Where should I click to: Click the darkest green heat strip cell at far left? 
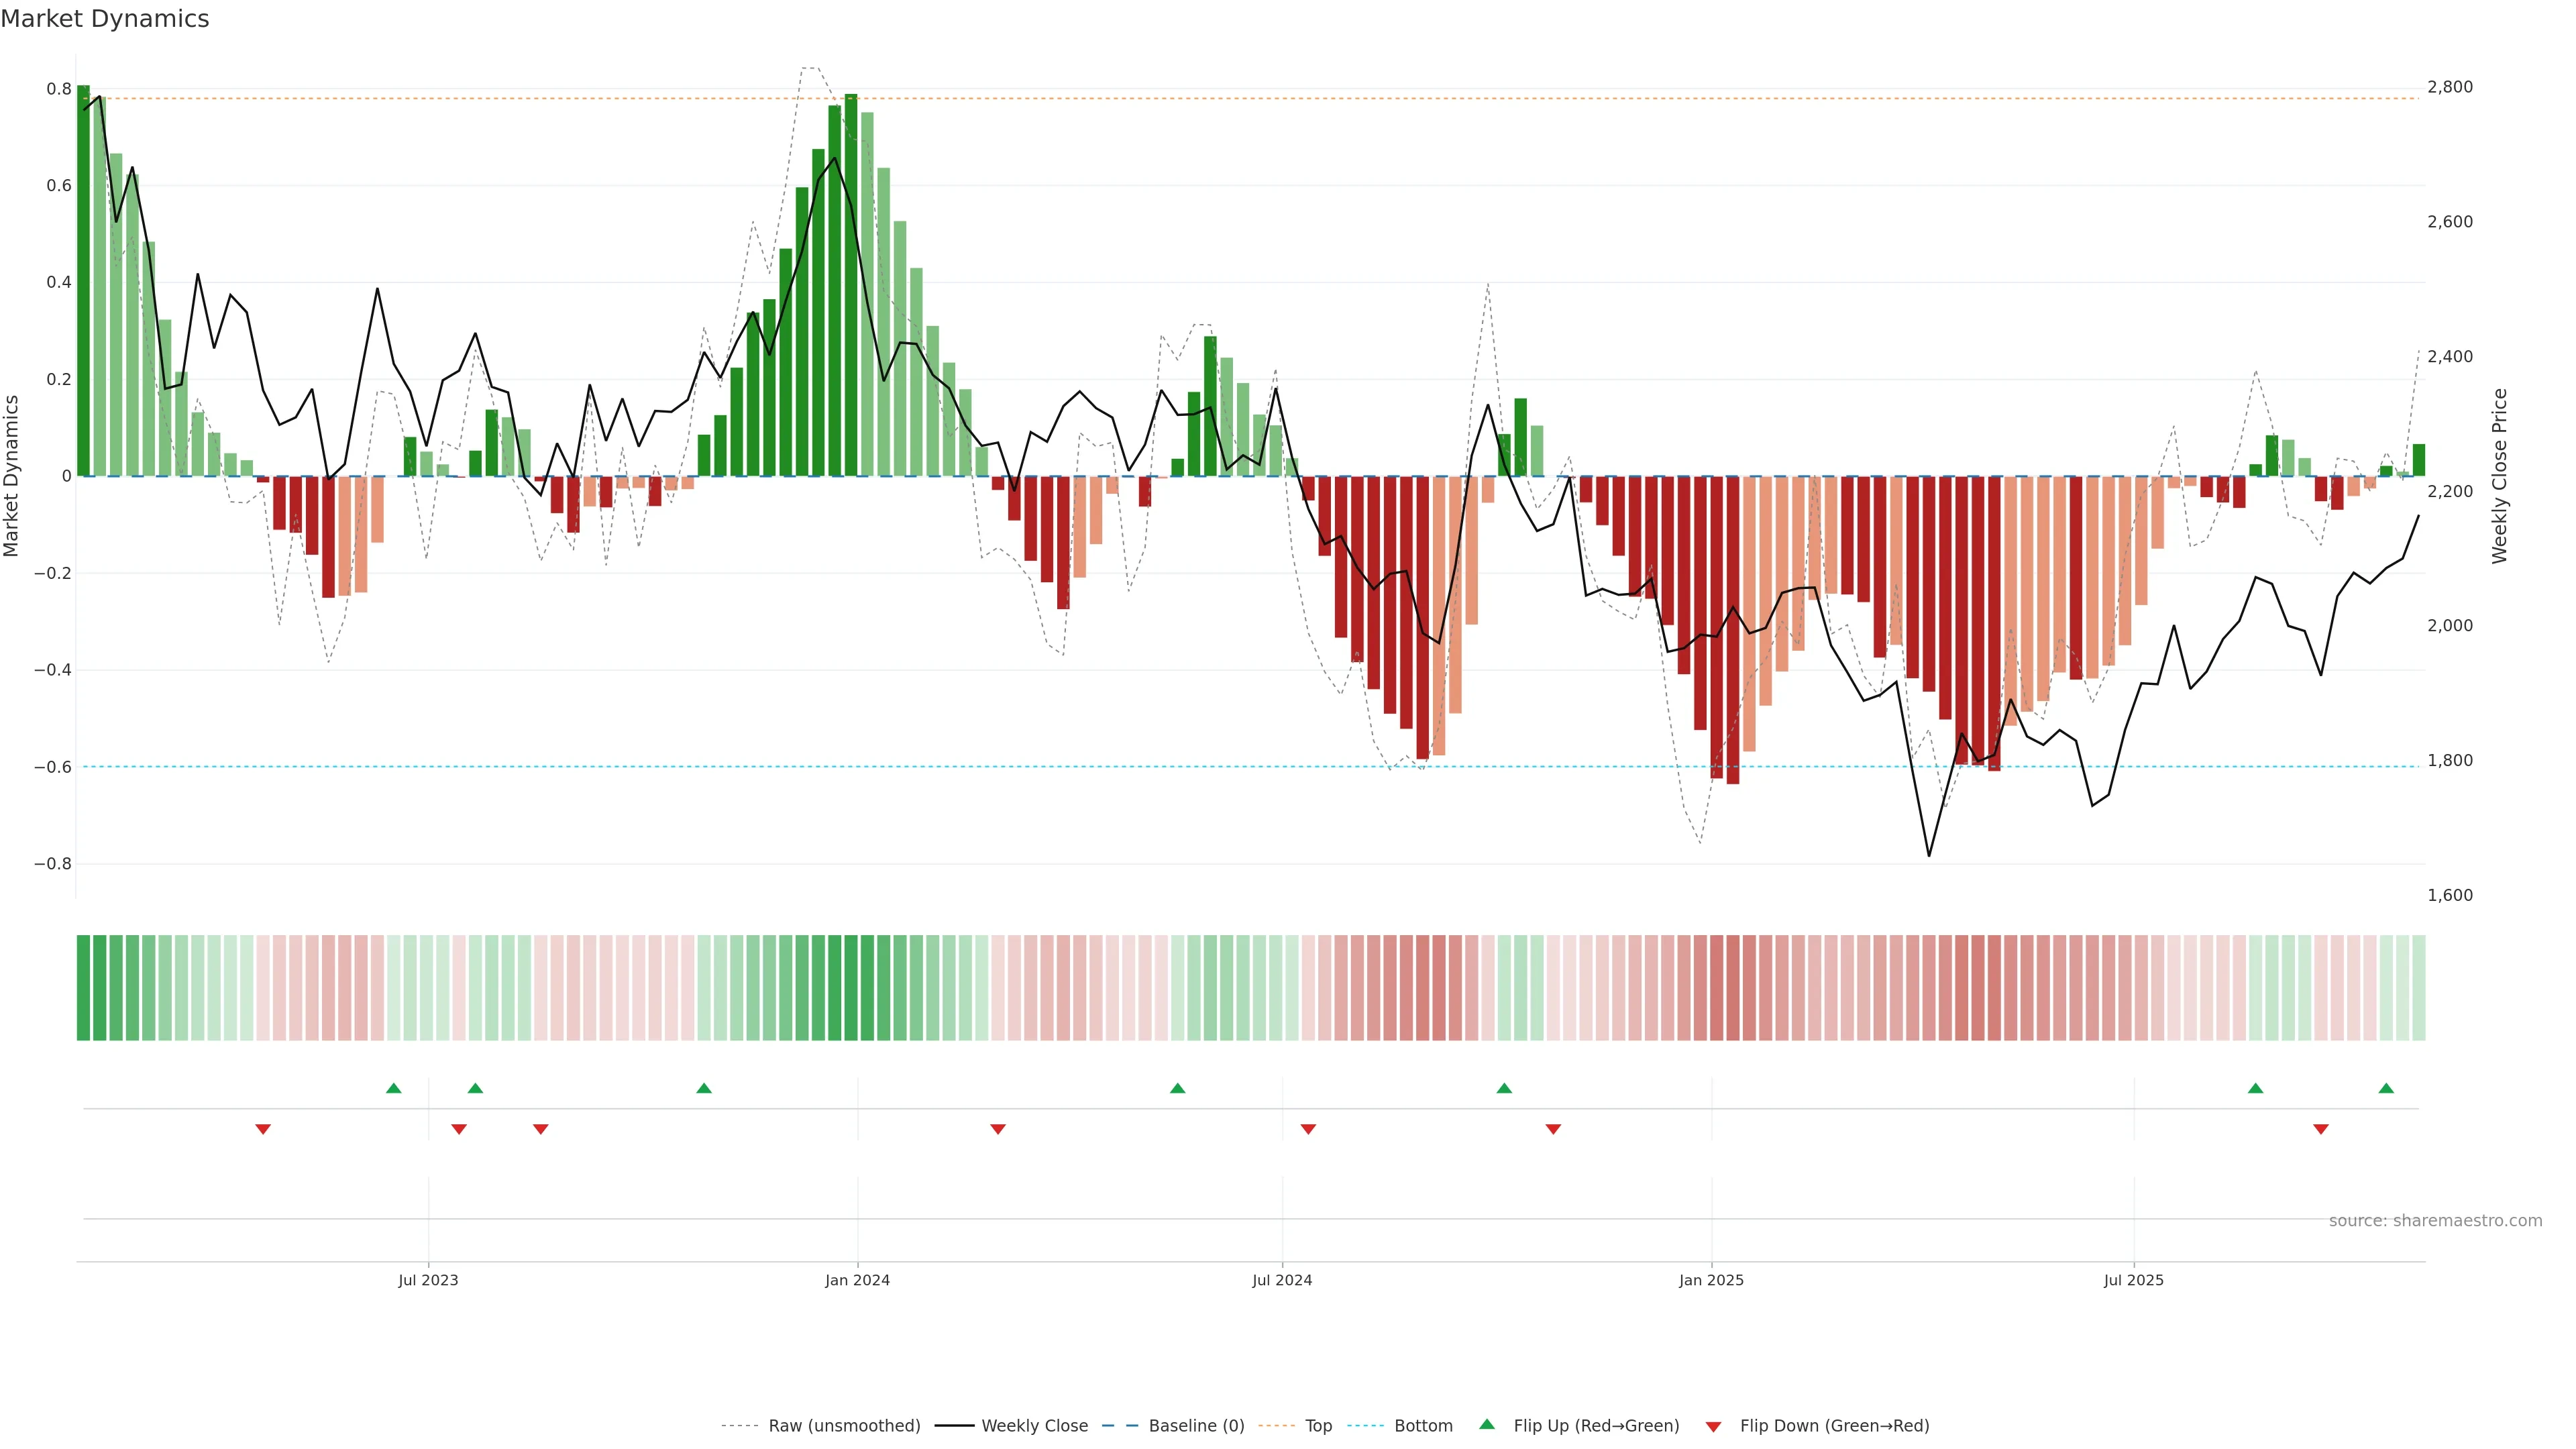pos(83,988)
